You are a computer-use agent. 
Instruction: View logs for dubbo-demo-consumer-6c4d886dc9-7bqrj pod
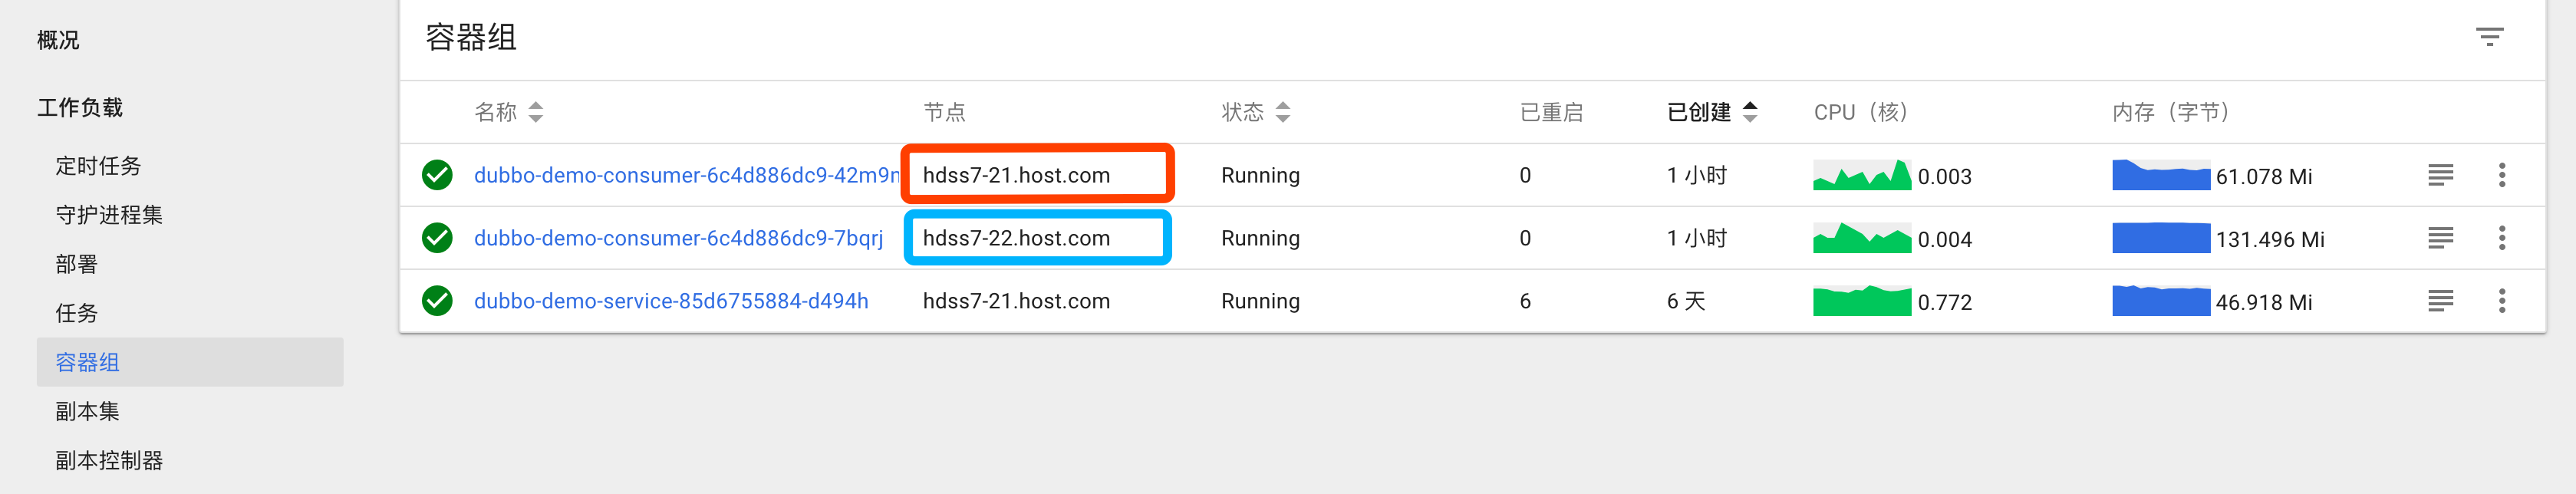2440,238
